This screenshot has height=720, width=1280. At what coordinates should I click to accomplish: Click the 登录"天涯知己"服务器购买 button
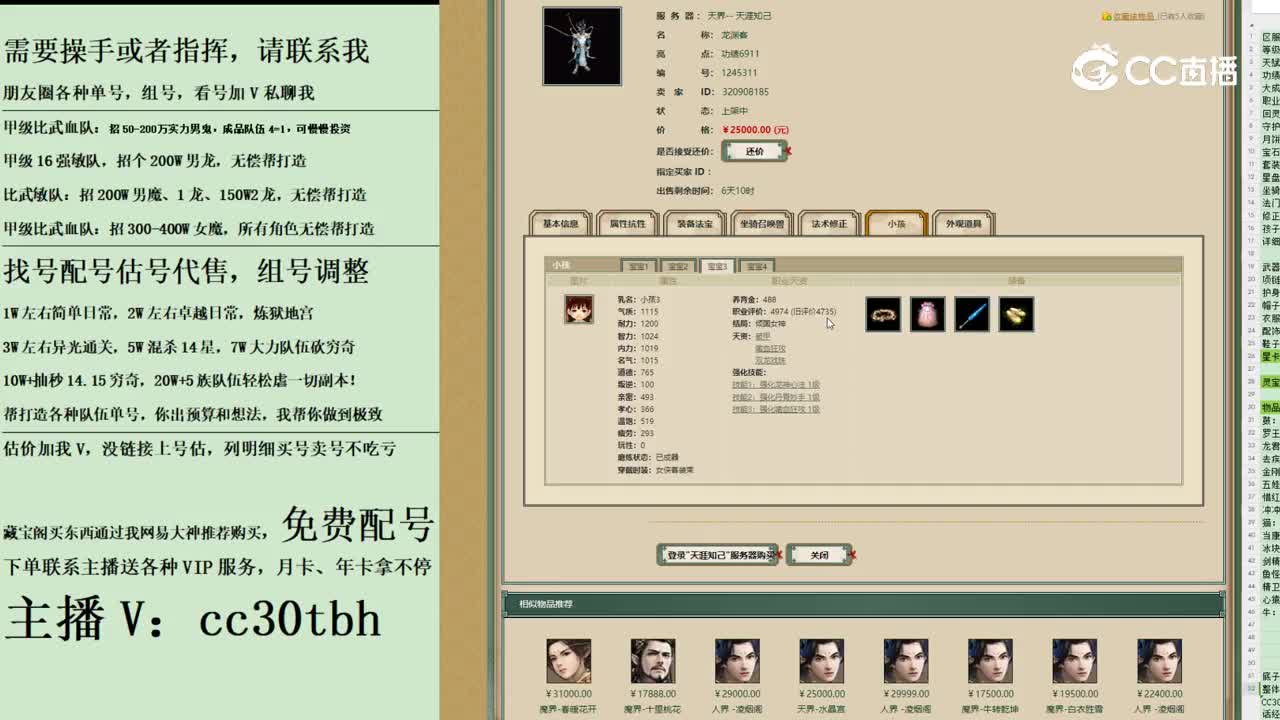point(718,554)
